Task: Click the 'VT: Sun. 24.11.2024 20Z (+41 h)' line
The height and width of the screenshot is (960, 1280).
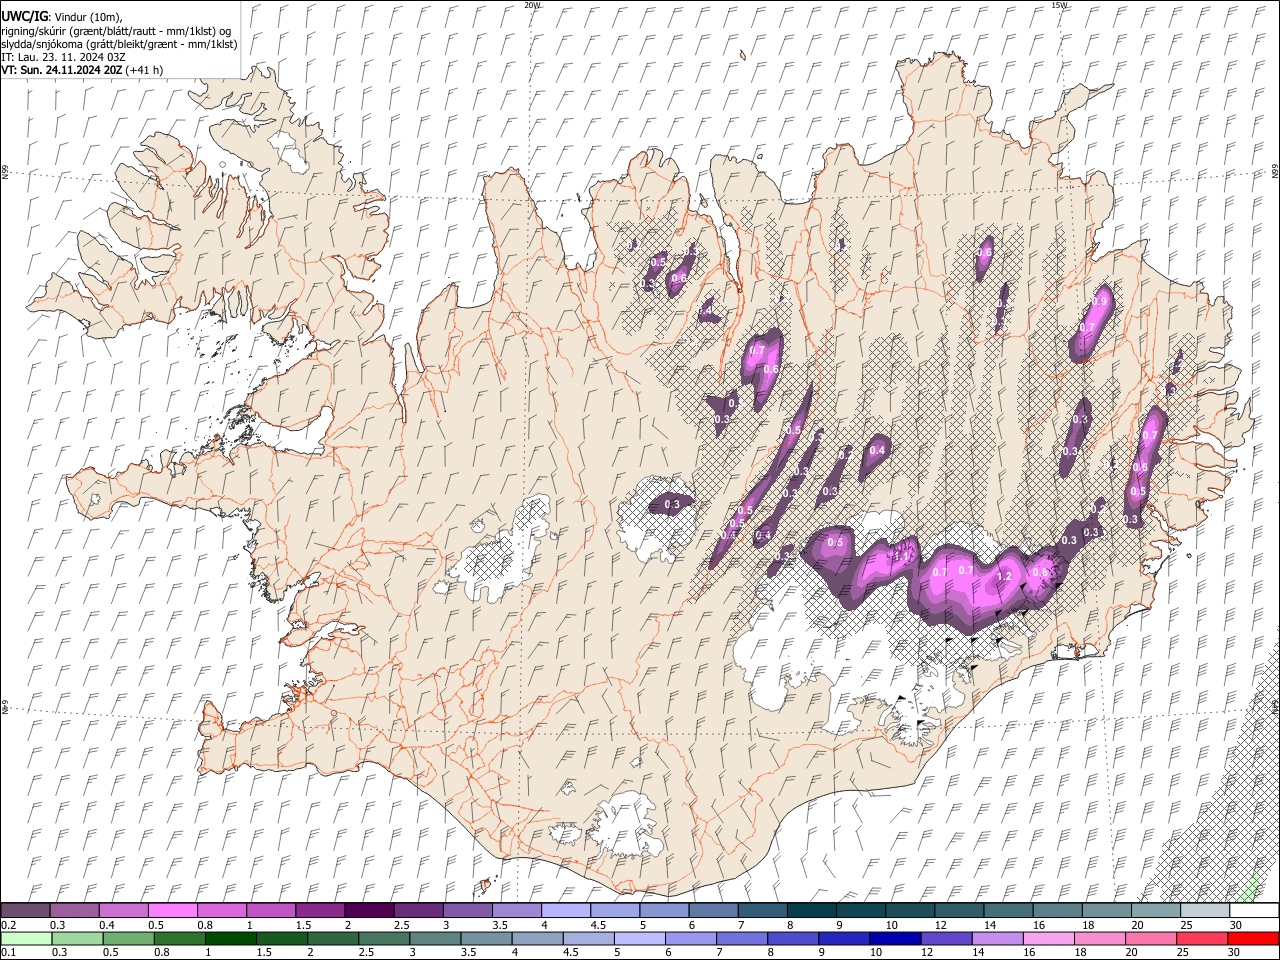Action: coord(82,70)
